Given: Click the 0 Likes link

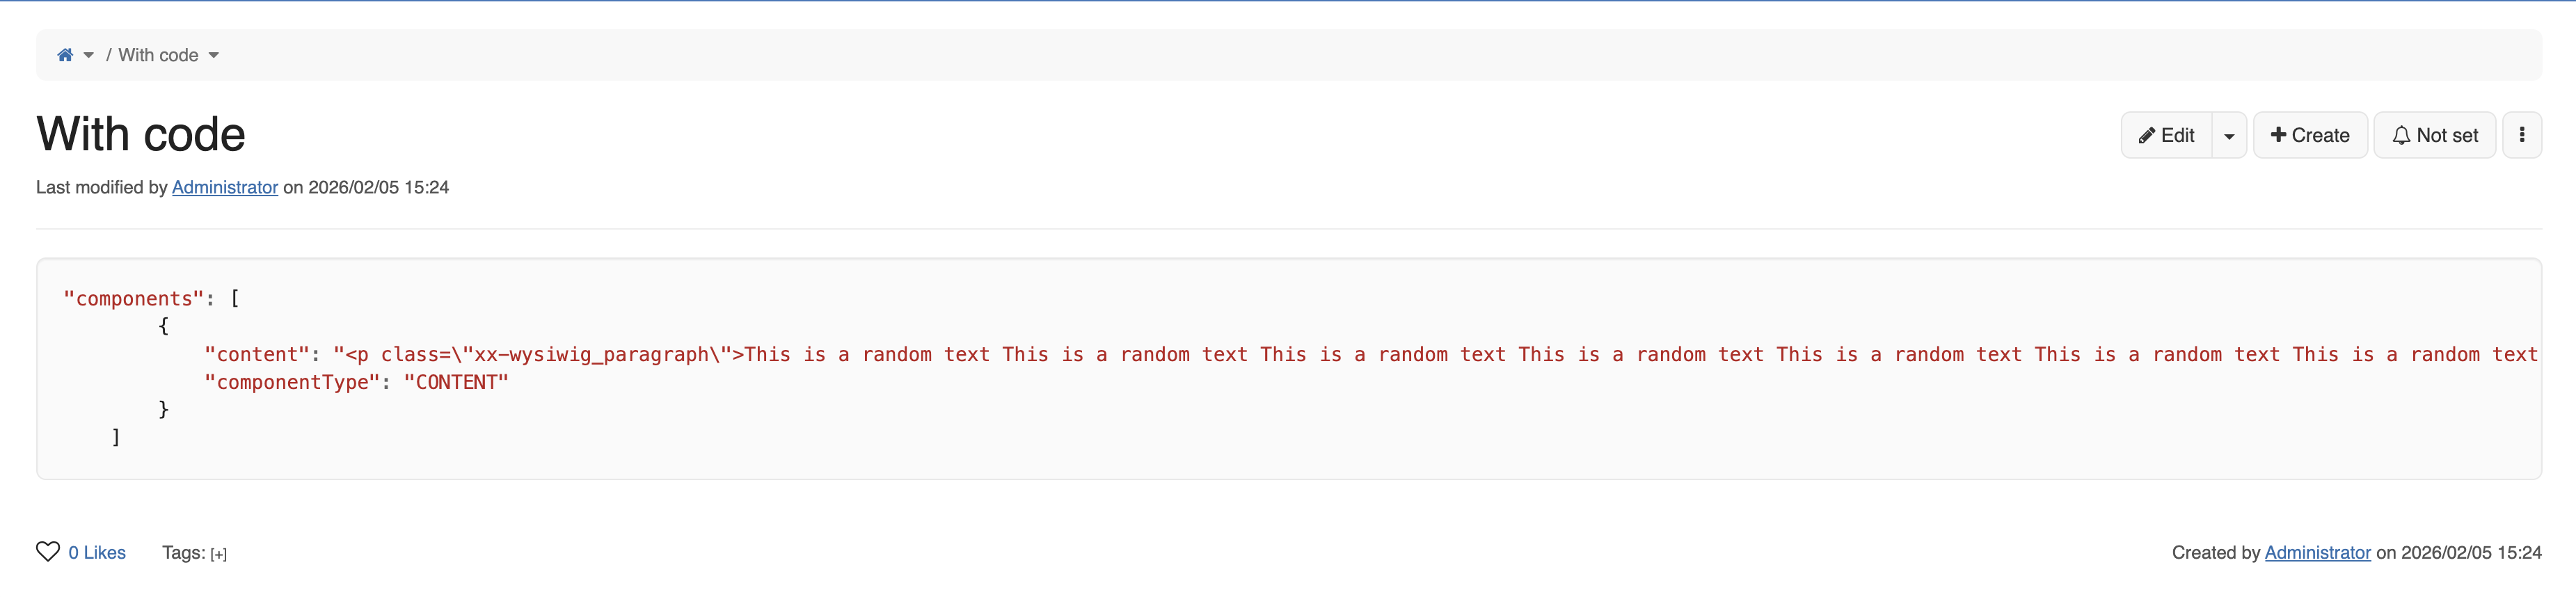Looking at the screenshot, I should (97, 552).
